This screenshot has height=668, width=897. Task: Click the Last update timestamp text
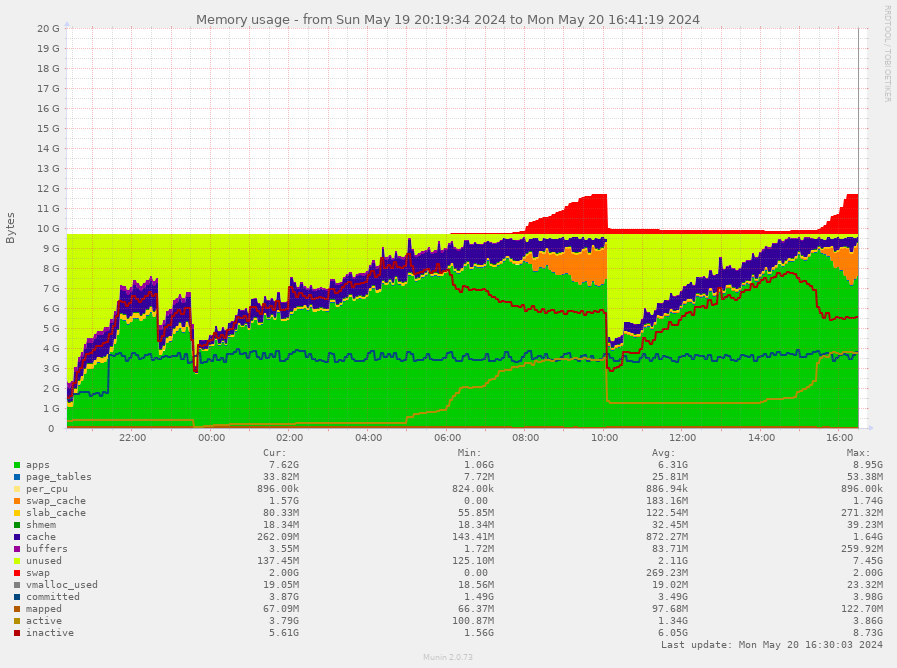coord(771,646)
